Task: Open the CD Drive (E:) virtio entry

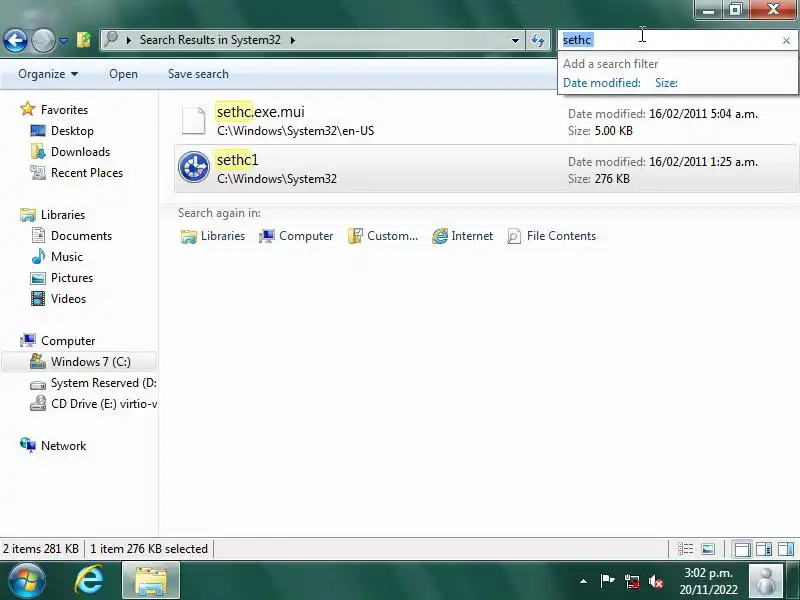Action: pos(104,403)
